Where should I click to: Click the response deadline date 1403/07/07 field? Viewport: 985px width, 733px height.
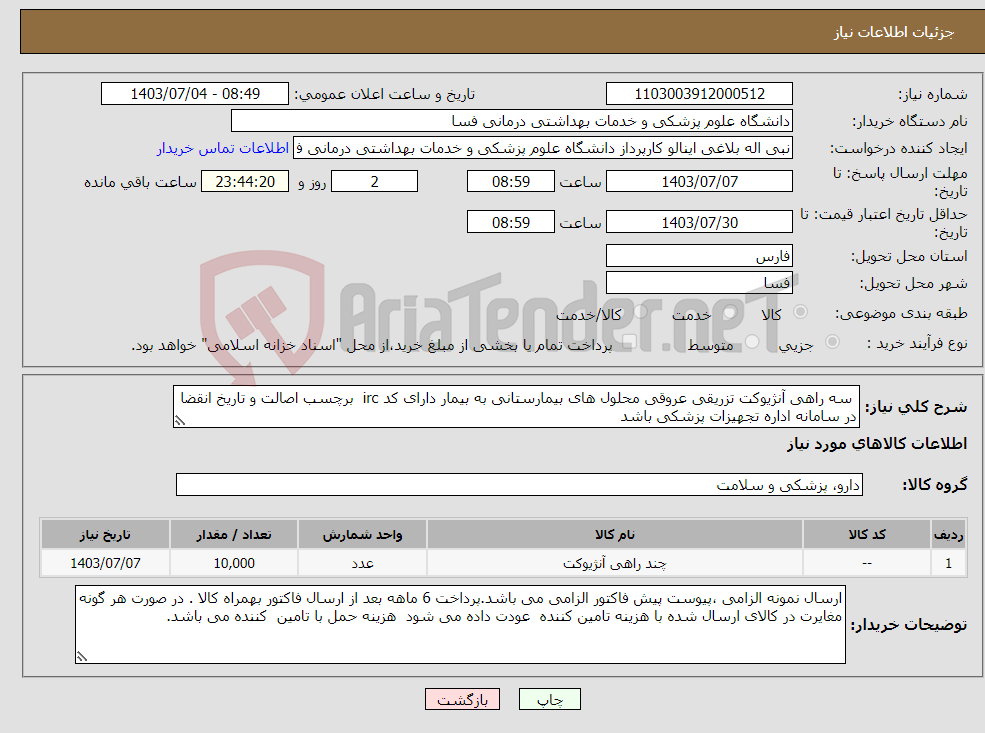[x=699, y=182]
